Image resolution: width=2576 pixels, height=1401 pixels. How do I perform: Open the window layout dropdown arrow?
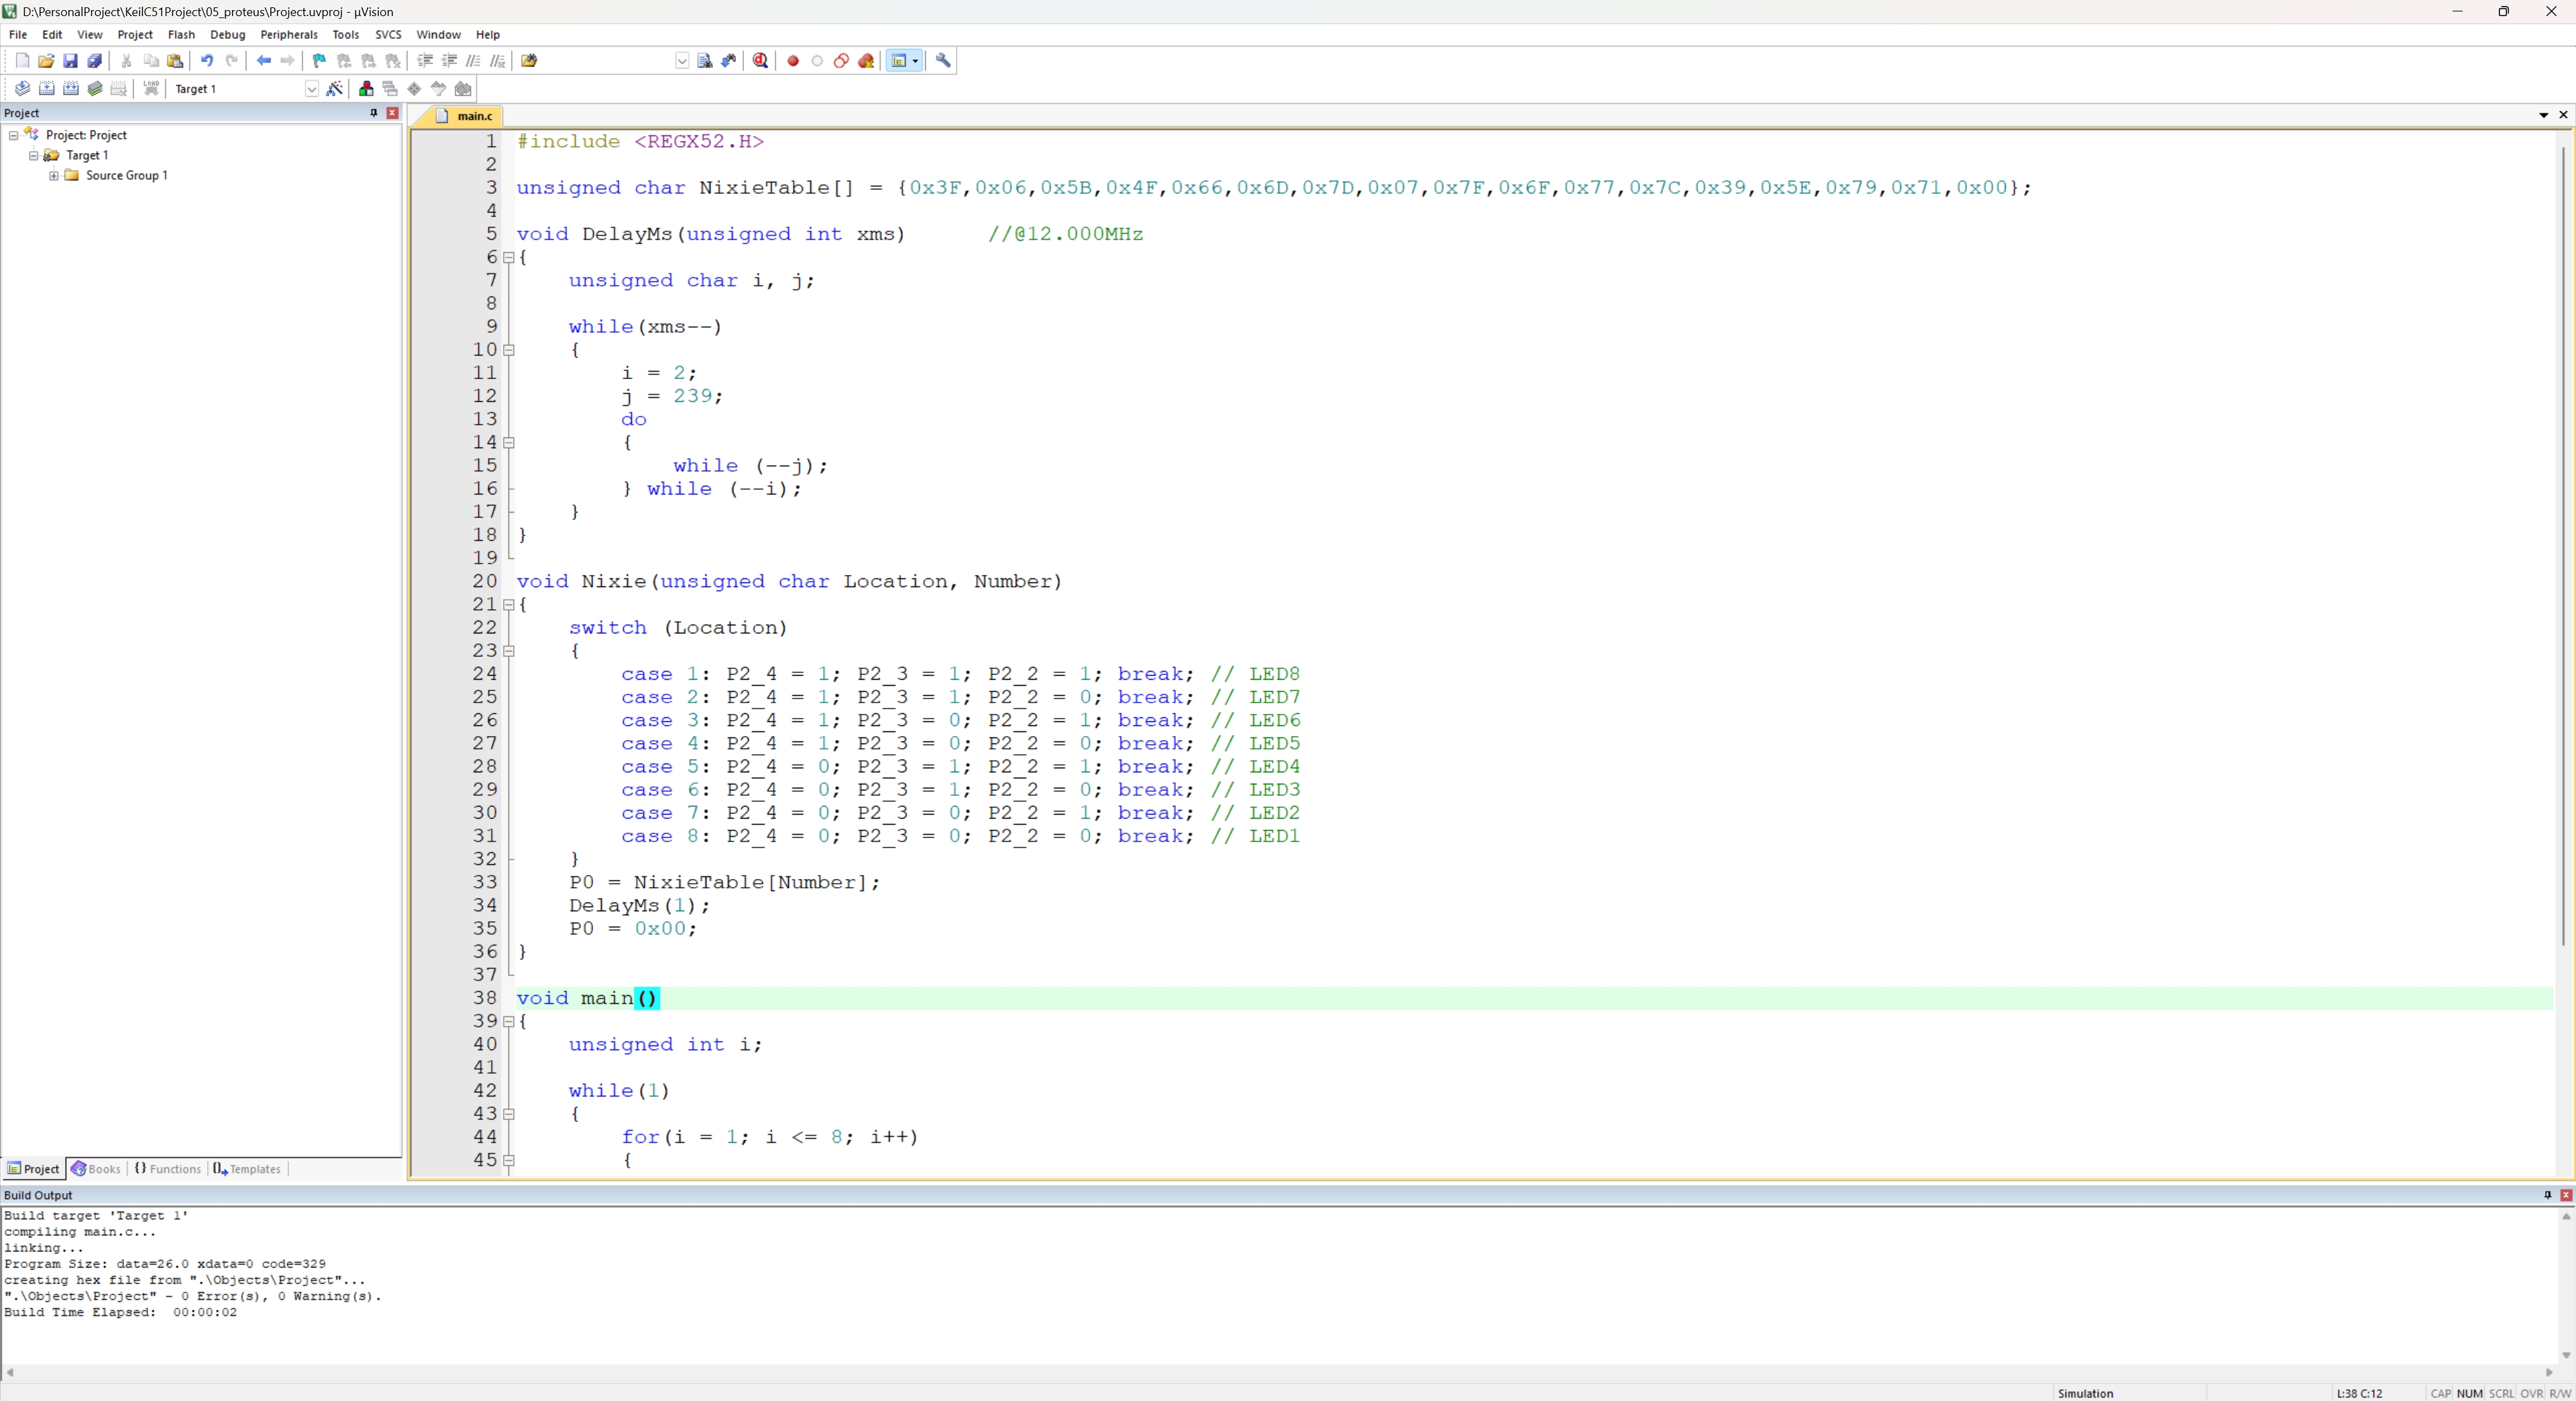(x=915, y=61)
